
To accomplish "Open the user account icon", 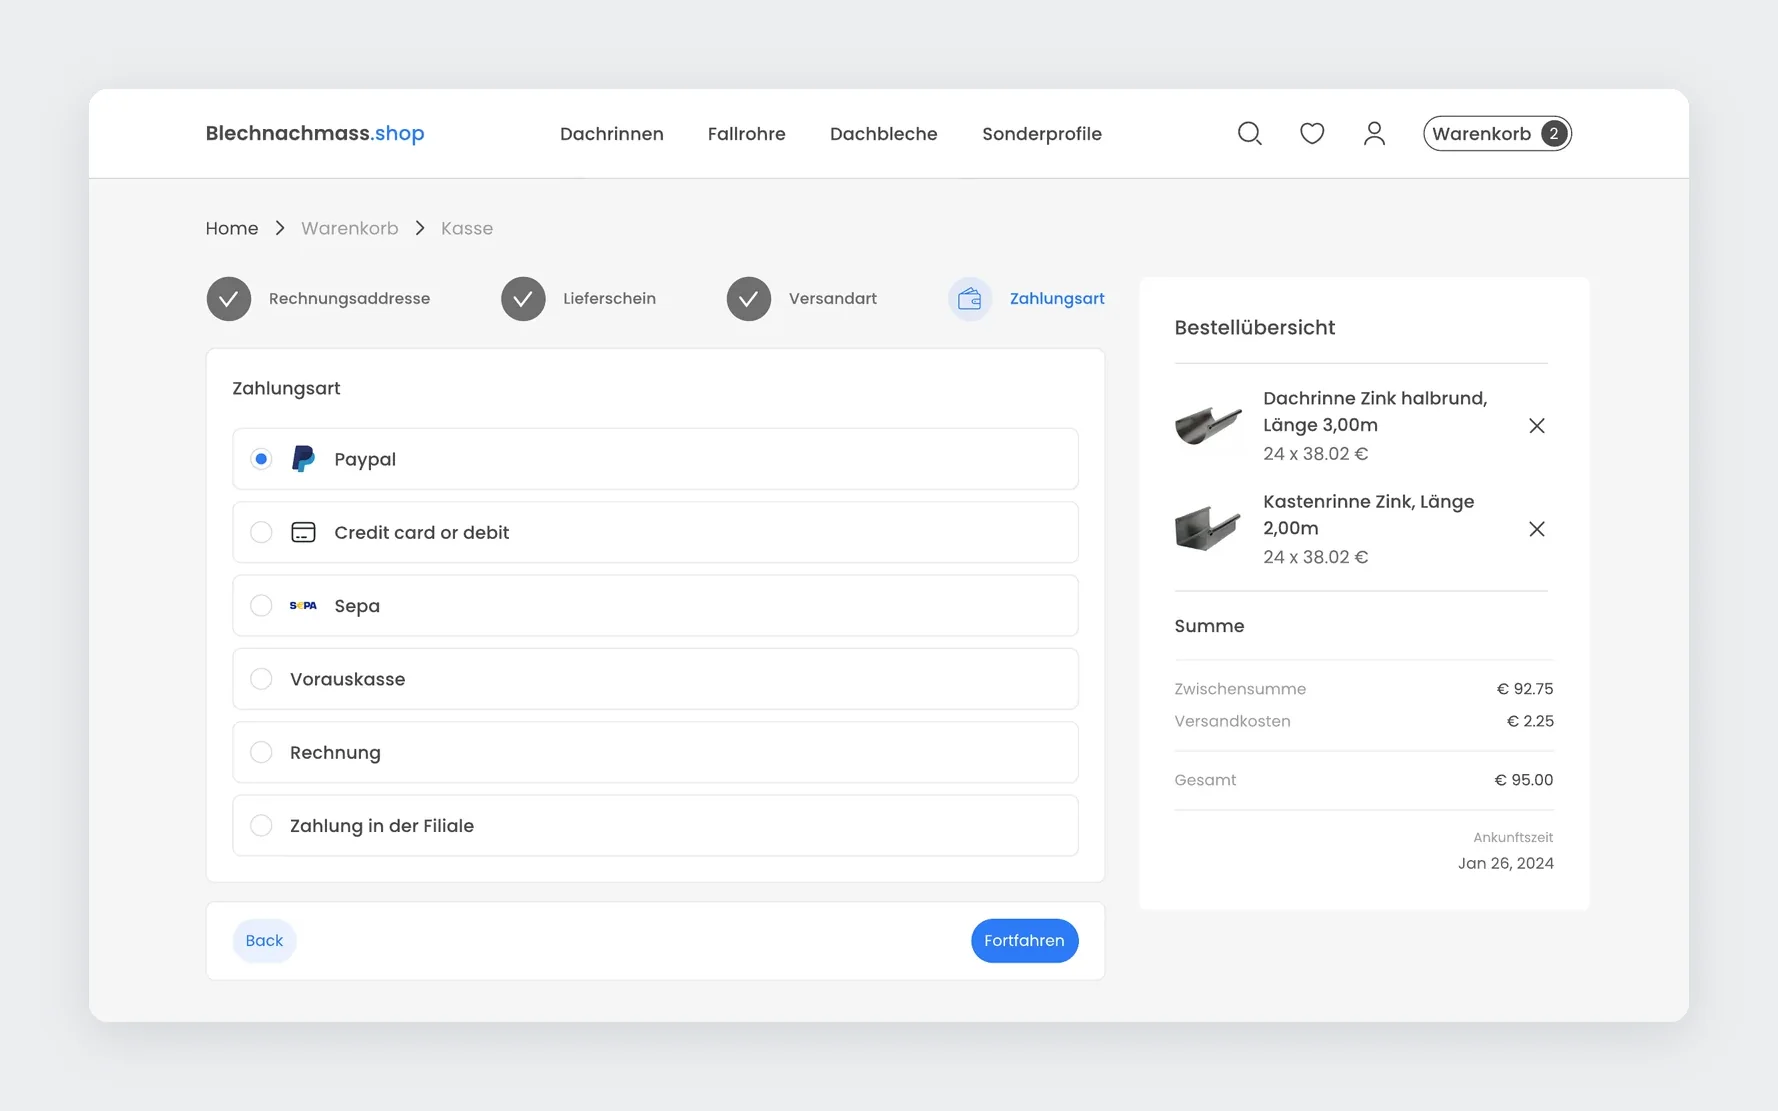I will pyautogui.click(x=1374, y=133).
